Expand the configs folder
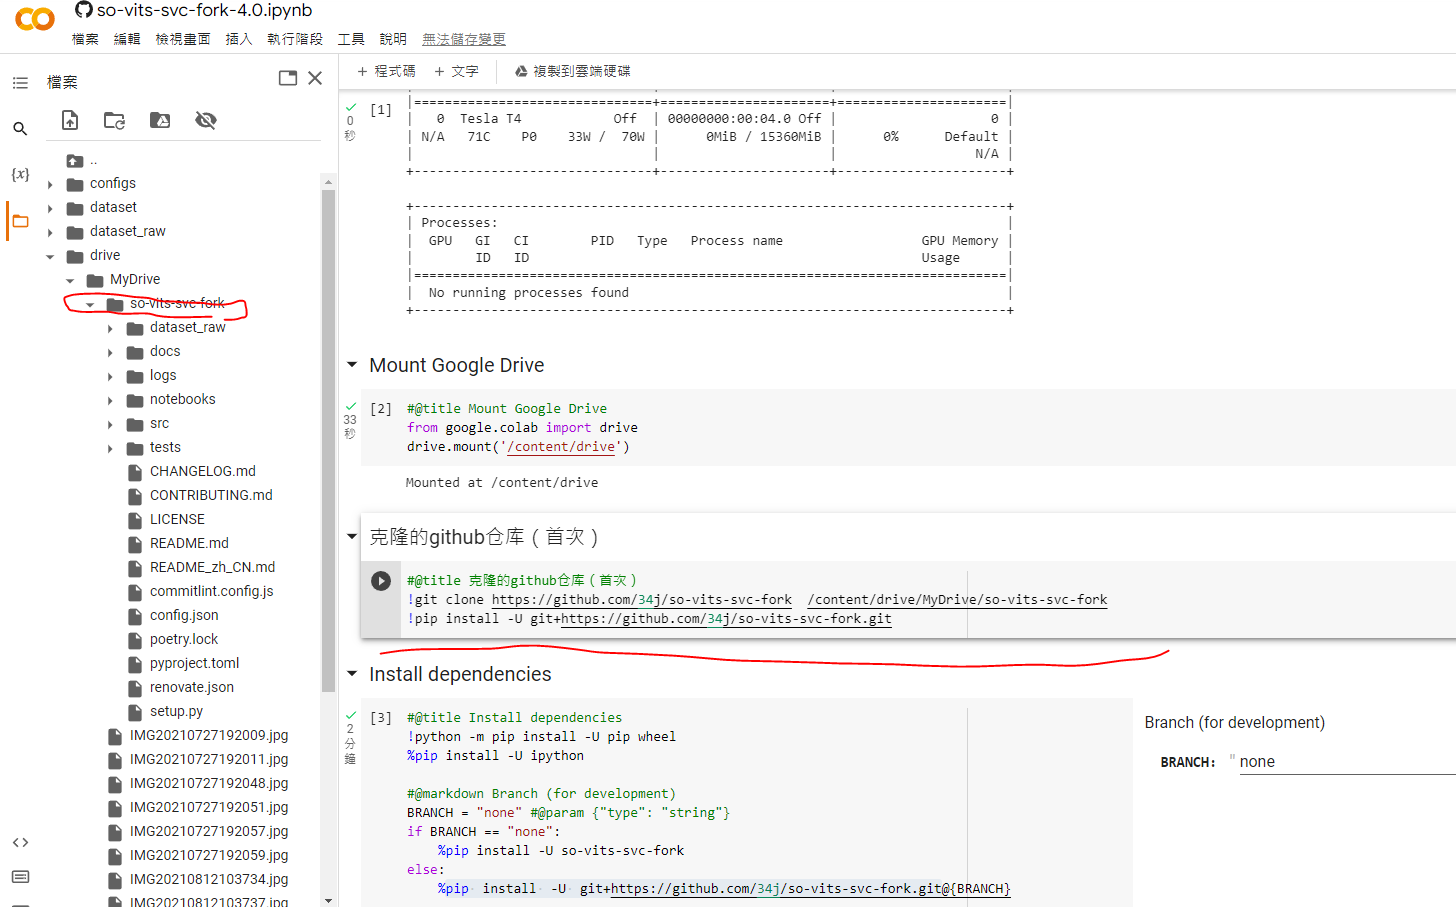The width and height of the screenshot is (1456, 907). click(x=50, y=183)
